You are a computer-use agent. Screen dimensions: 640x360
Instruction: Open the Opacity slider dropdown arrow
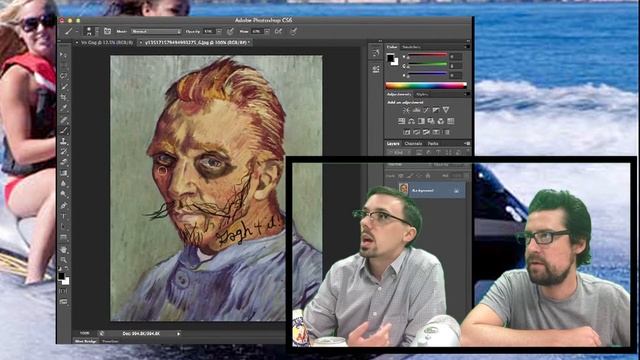[219, 31]
